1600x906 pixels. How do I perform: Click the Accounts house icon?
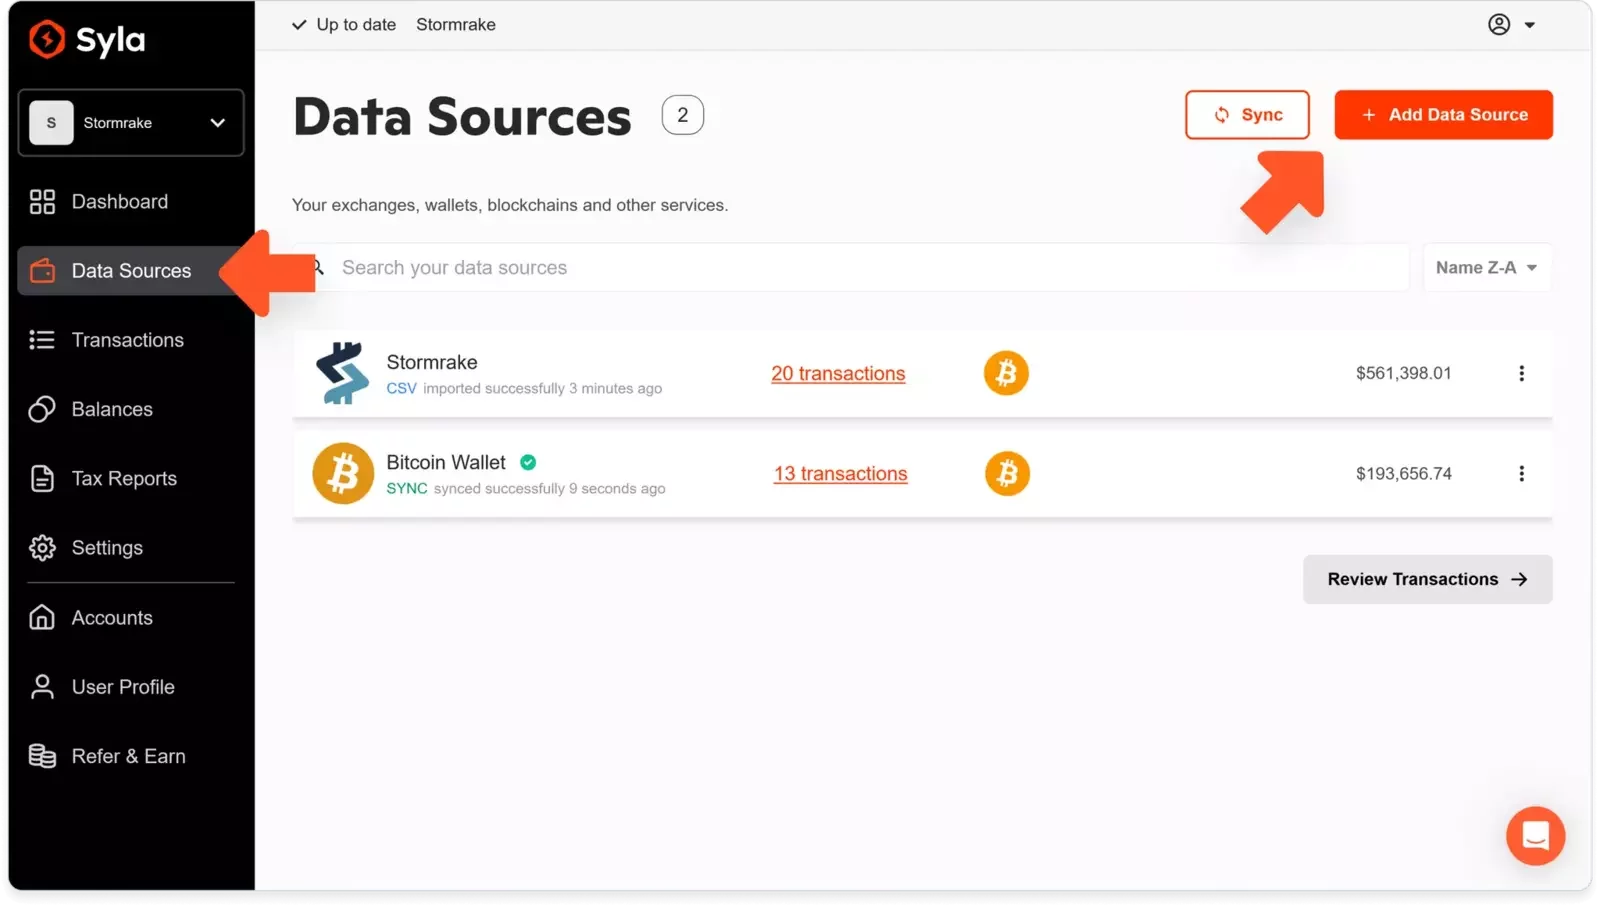[42, 618]
